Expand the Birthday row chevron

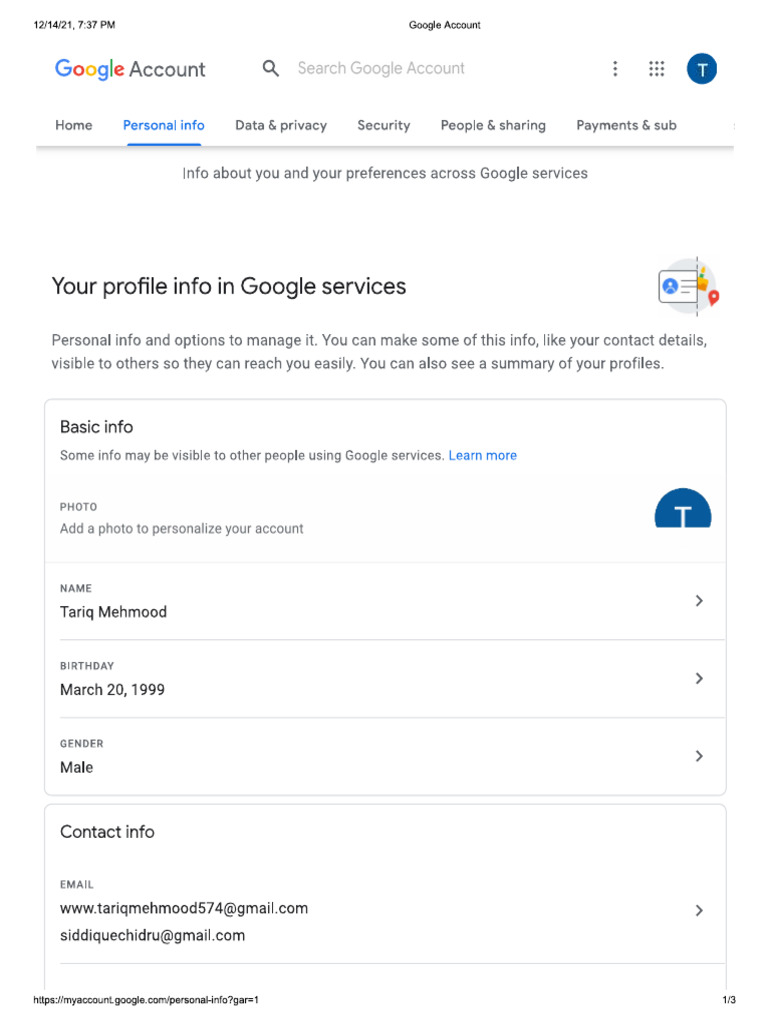click(699, 678)
